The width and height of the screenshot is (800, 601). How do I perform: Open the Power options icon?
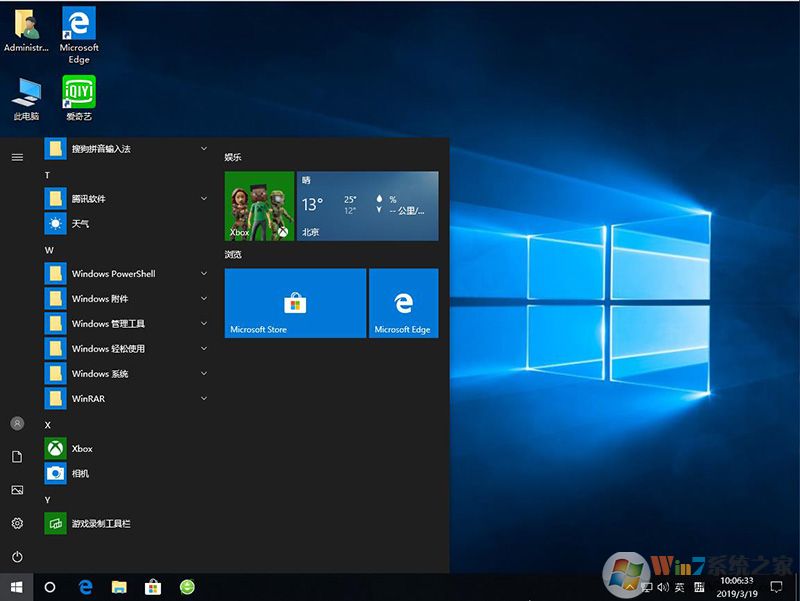(17, 556)
